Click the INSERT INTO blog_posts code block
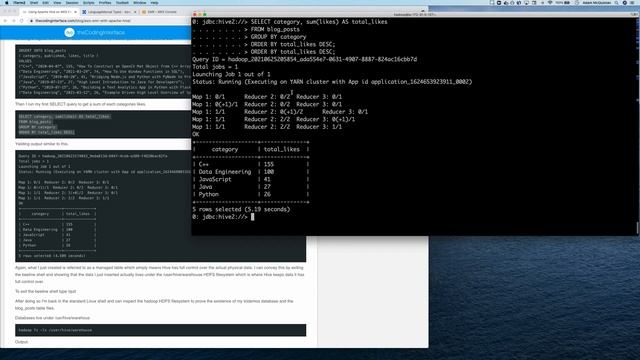The image size is (640, 360). click(x=103, y=71)
